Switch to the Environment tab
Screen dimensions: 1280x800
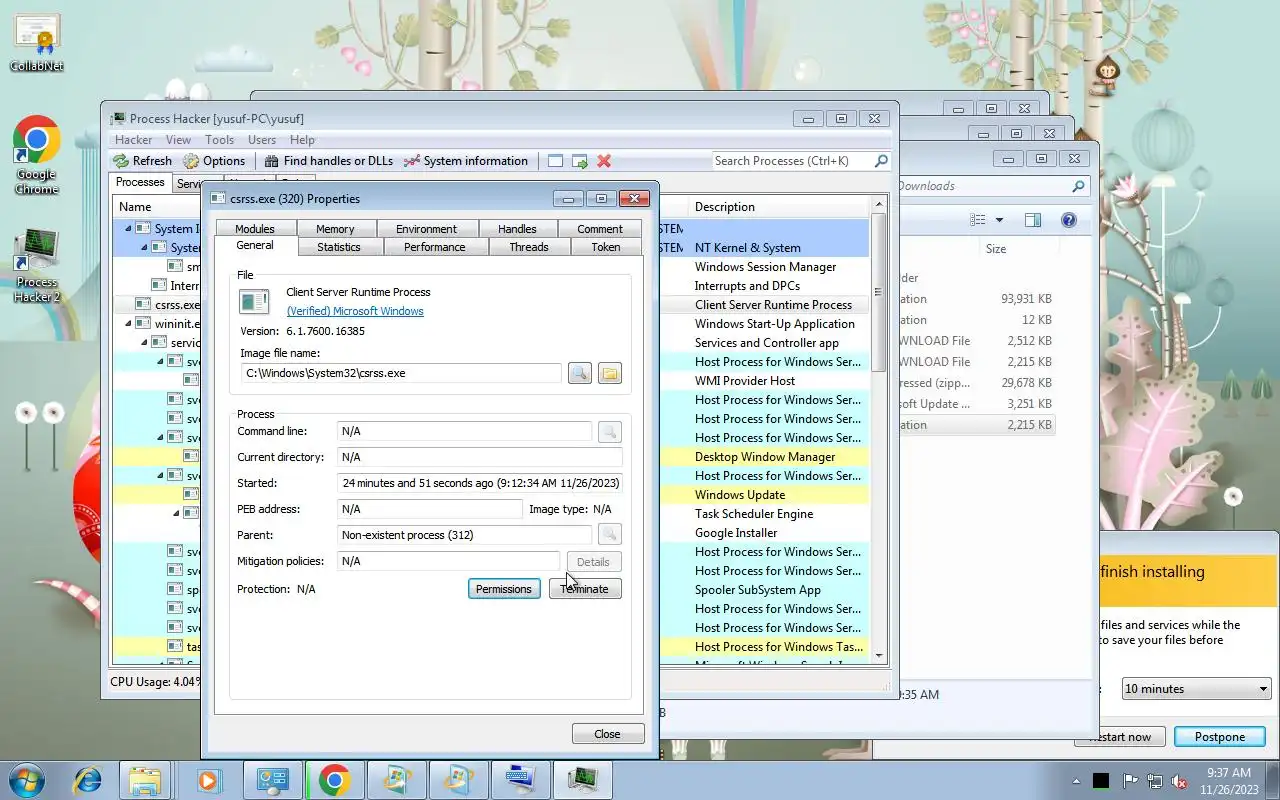pos(426,229)
